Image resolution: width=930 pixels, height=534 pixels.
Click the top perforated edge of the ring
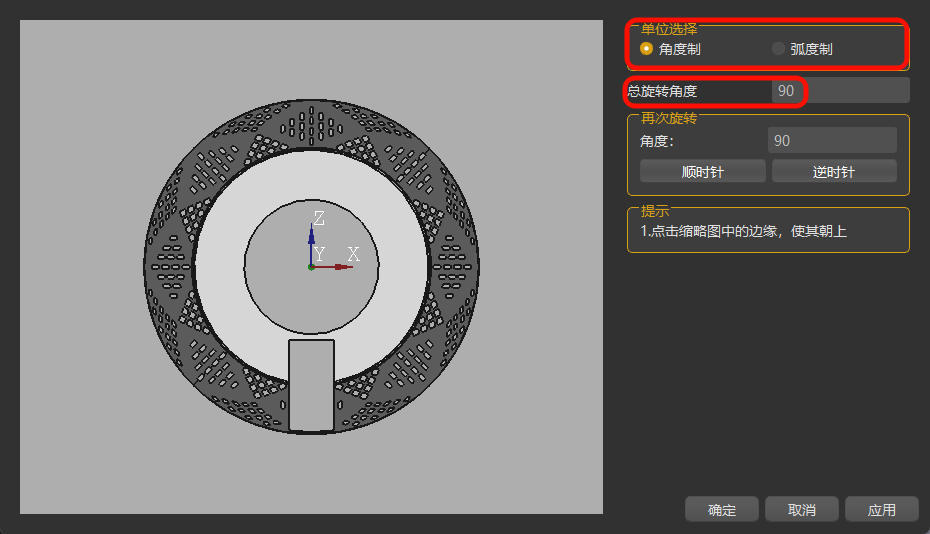tap(311, 124)
